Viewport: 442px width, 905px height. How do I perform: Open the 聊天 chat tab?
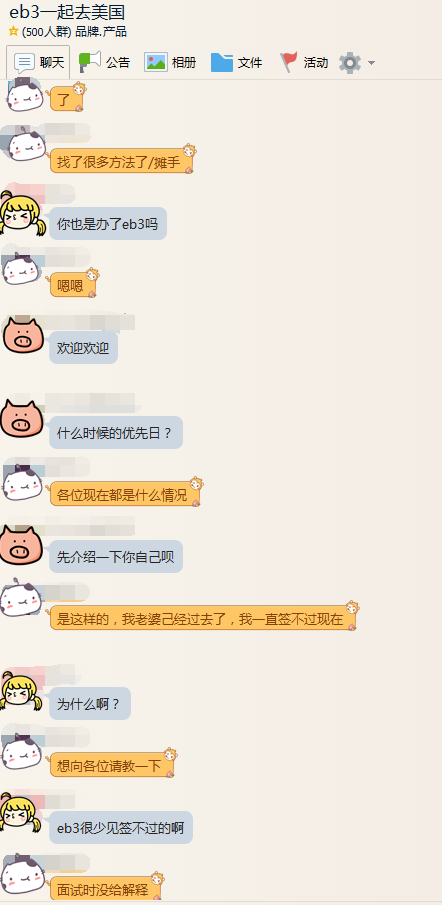coord(38,62)
